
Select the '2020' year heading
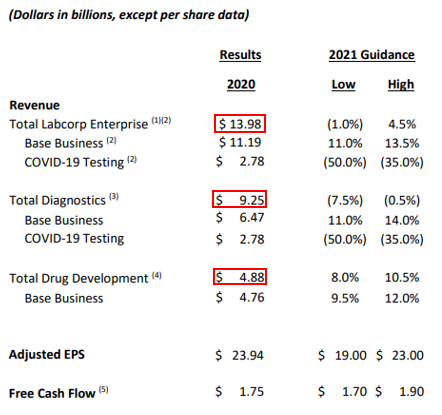(241, 84)
